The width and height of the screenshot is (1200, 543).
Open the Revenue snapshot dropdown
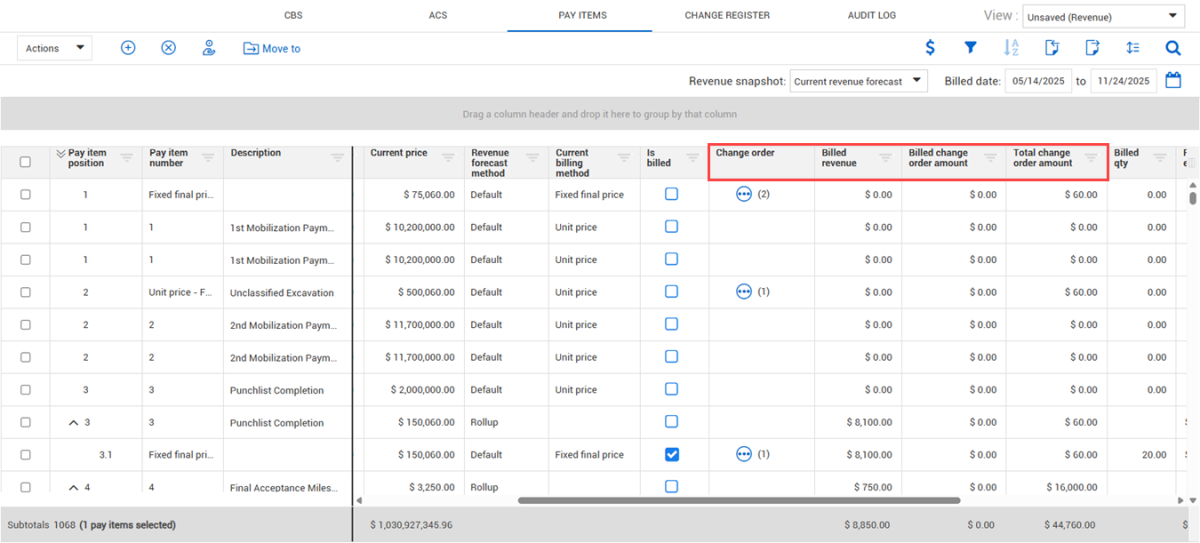(x=858, y=81)
